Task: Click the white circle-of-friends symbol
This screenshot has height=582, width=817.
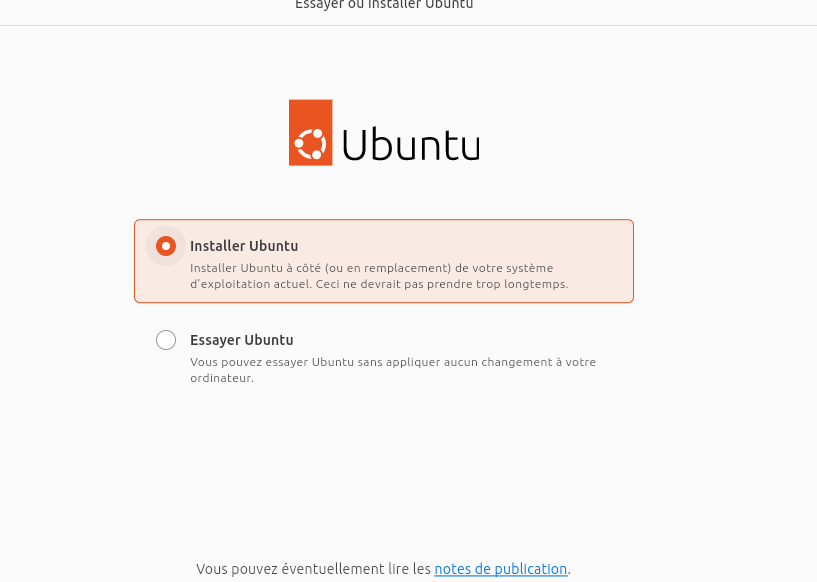Action: pos(311,144)
